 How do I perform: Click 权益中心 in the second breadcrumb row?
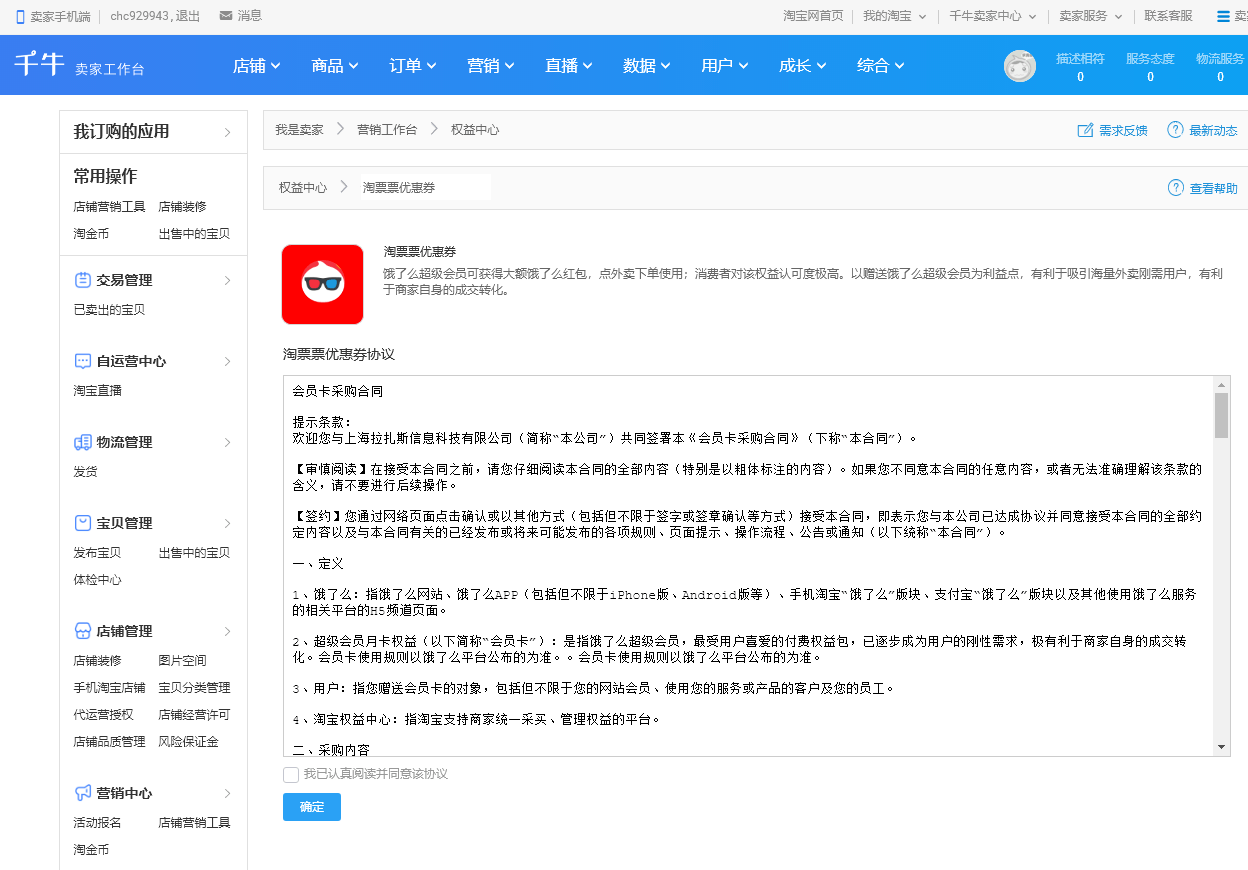(303, 188)
